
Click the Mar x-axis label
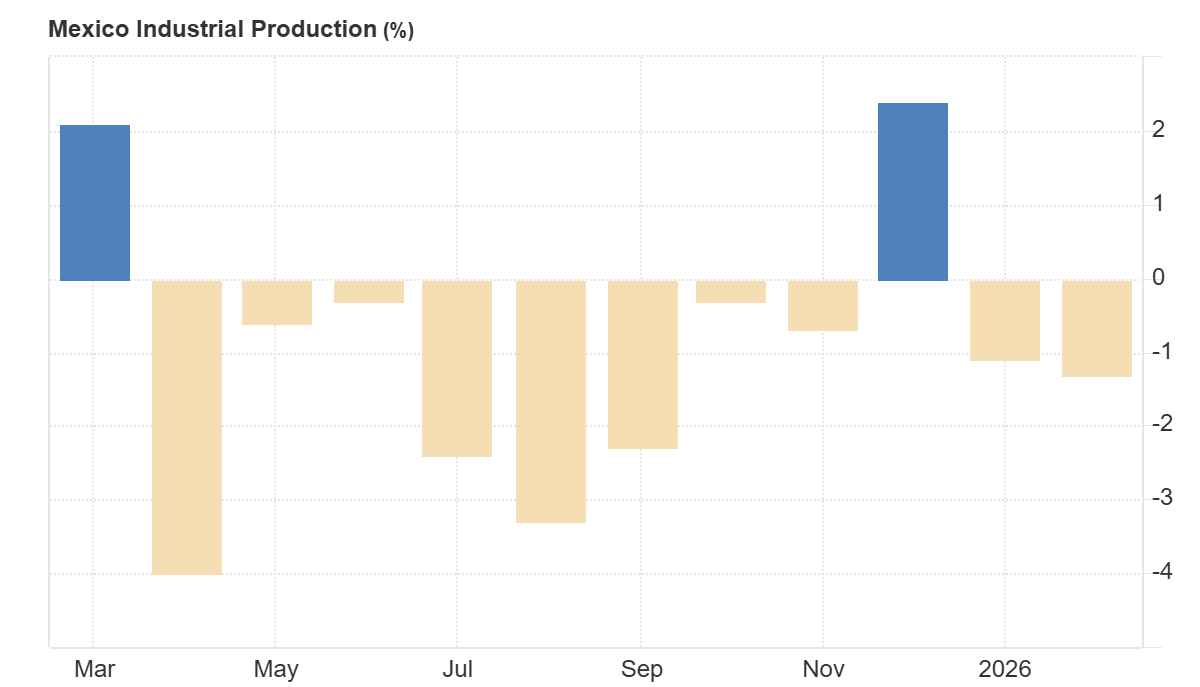[93, 669]
